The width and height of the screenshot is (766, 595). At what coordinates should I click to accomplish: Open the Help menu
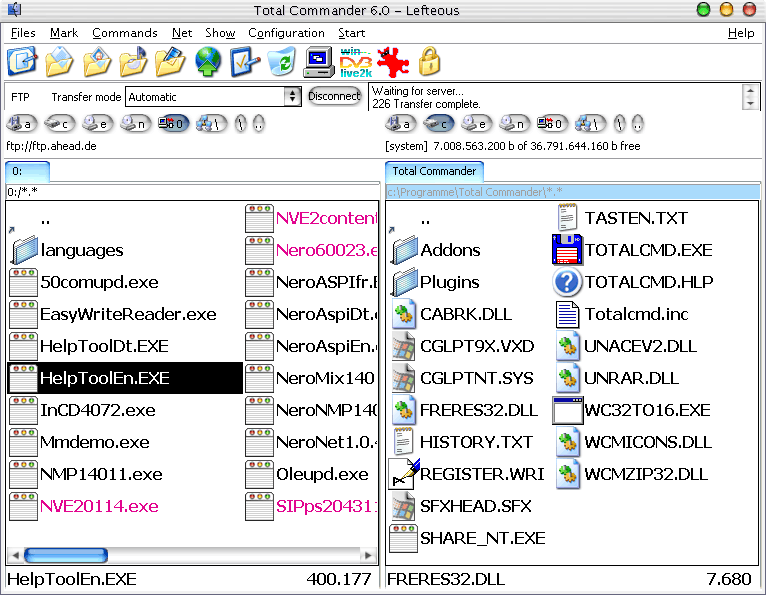pos(741,33)
